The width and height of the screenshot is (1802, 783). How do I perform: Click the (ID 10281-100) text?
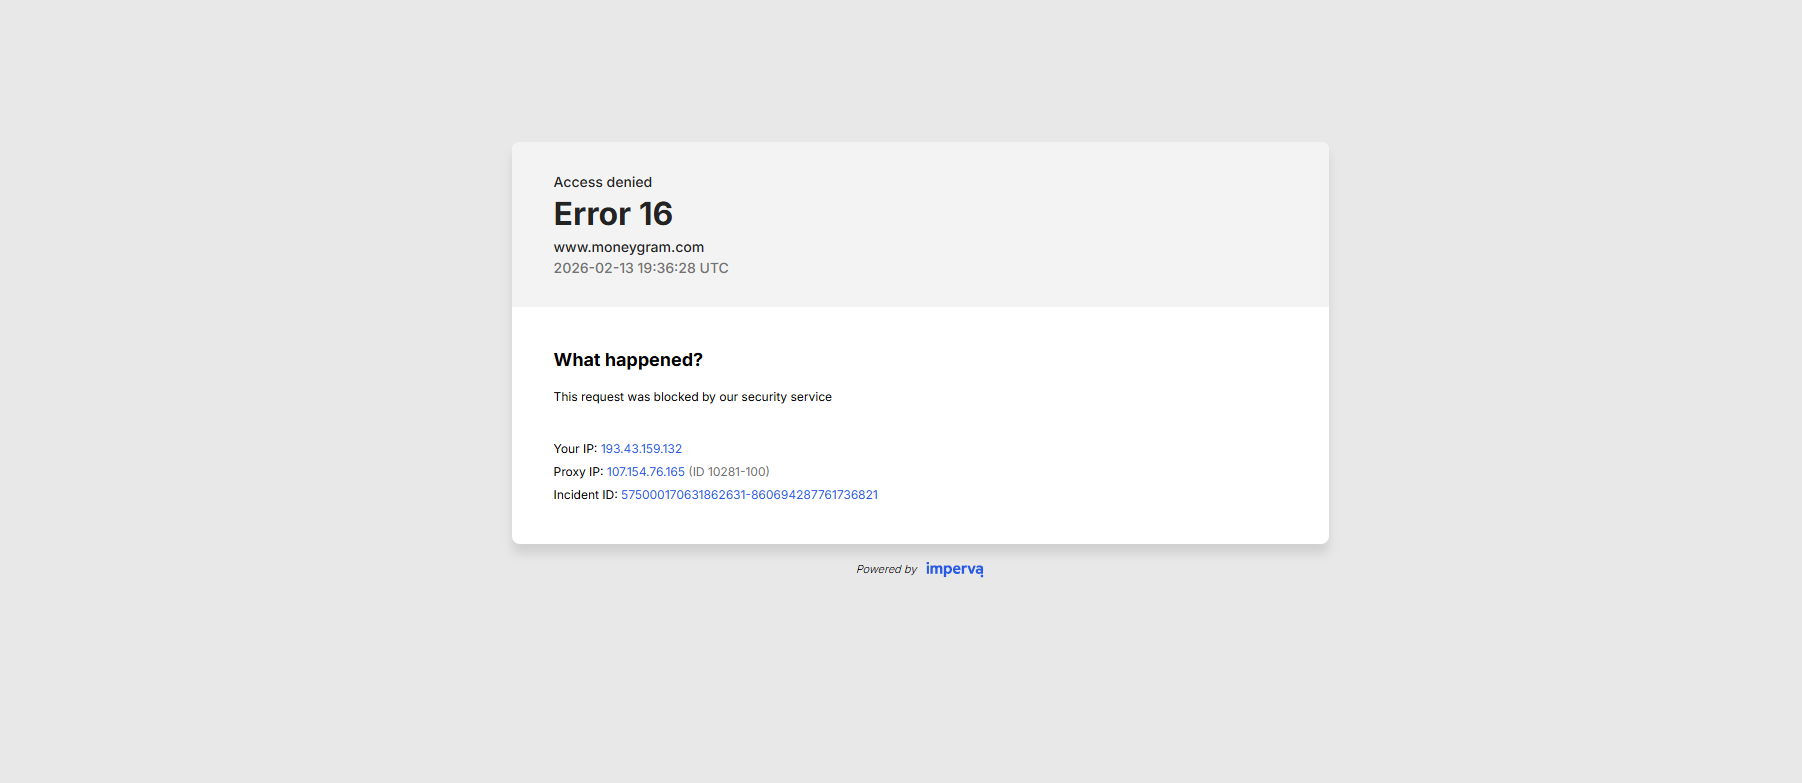729,472
